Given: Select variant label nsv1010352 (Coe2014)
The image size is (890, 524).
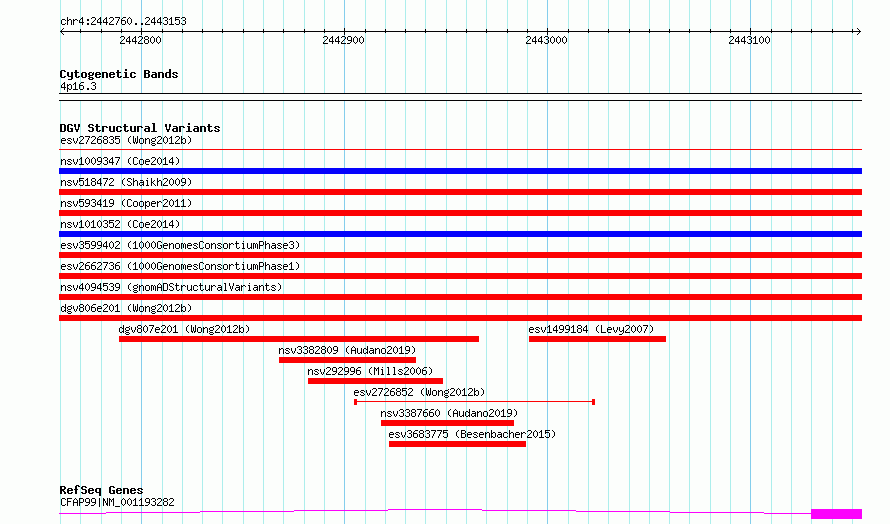Looking at the screenshot, I should pyautogui.click(x=120, y=224).
